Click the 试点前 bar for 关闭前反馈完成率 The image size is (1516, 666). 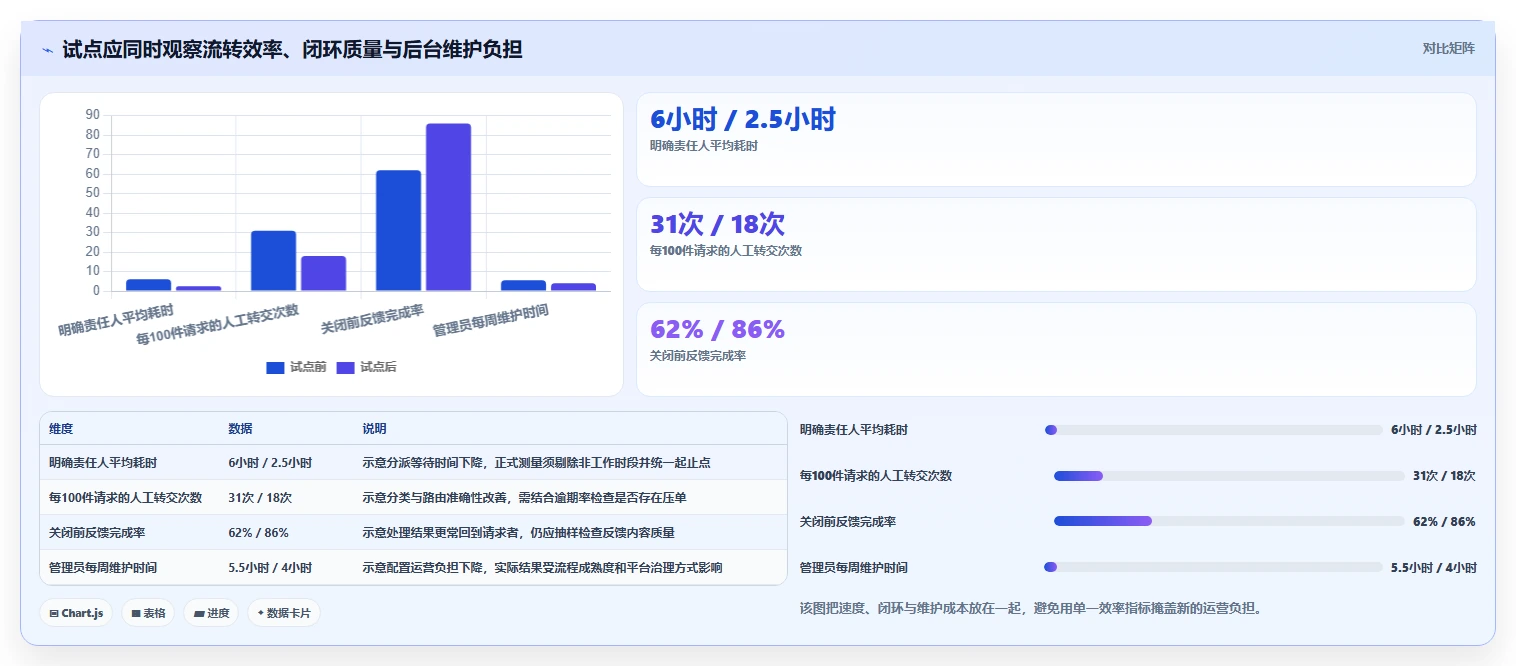[x=398, y=231]
